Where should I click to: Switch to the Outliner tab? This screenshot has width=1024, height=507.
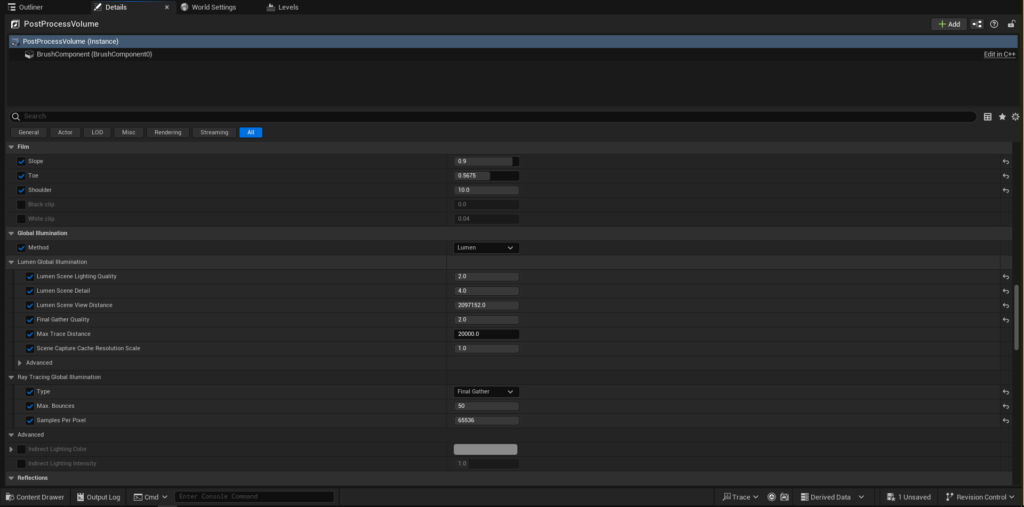coord(26,7)
